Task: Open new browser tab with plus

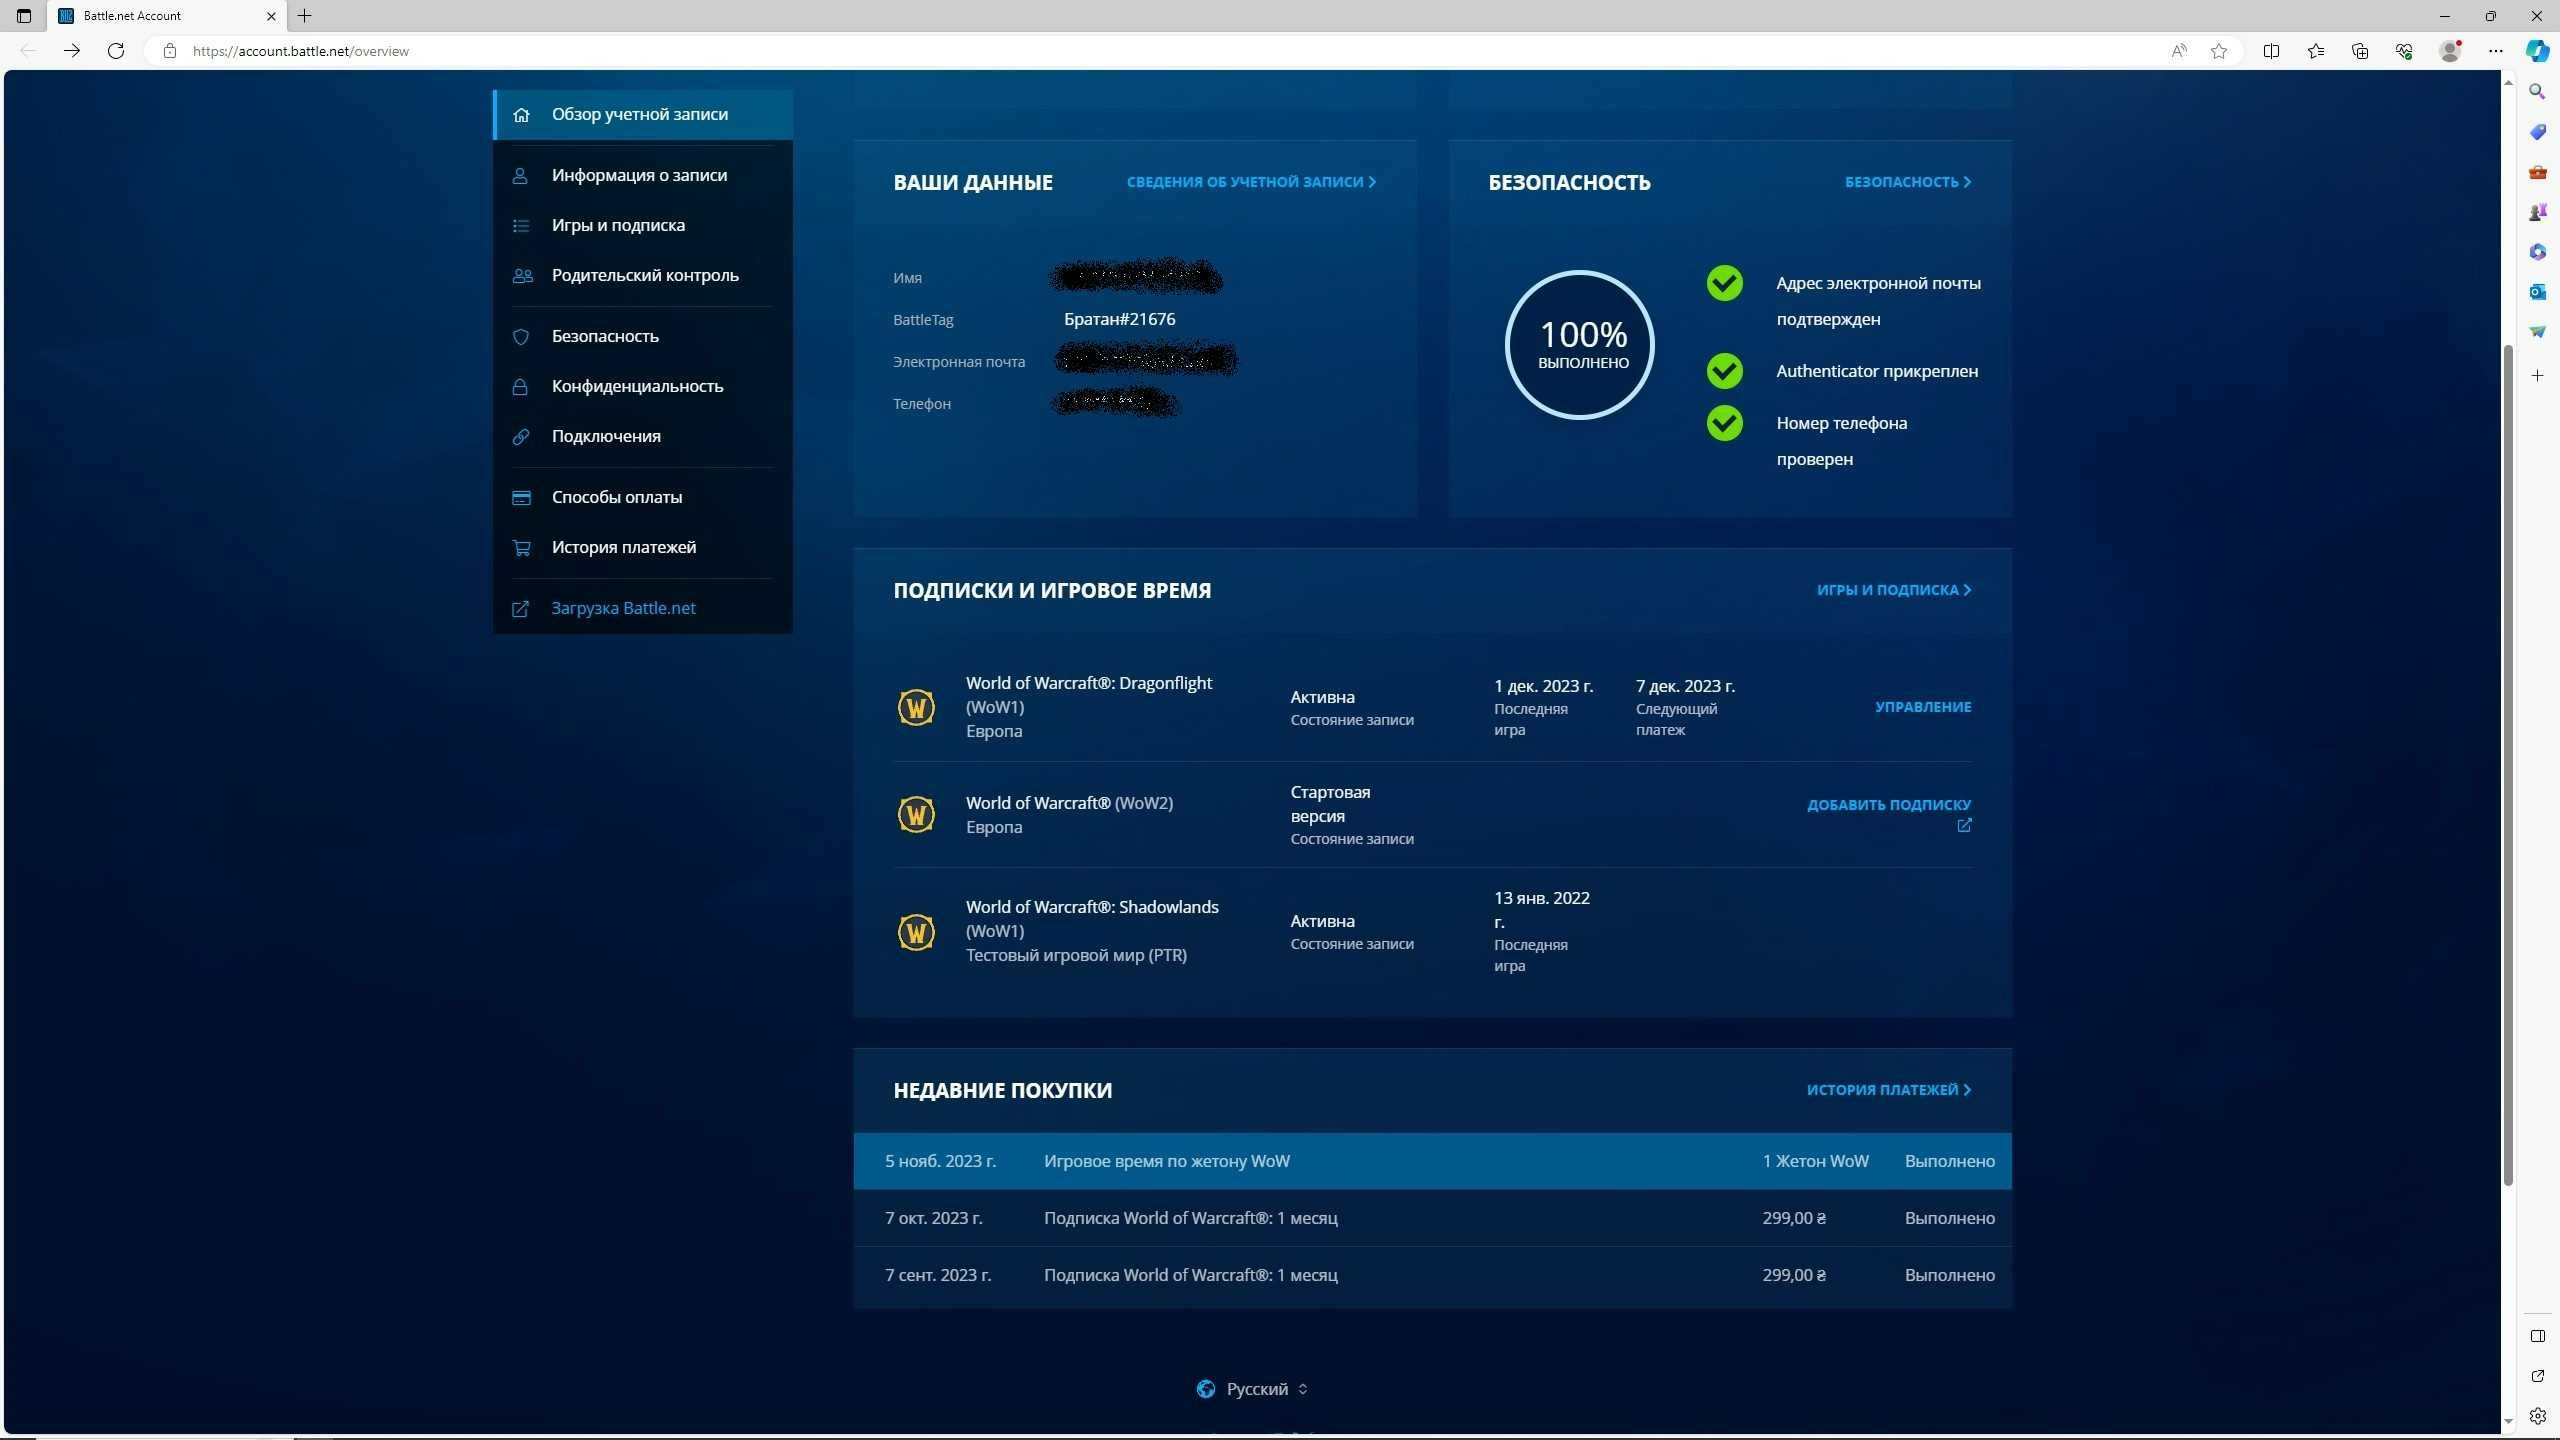Action: 305,16
